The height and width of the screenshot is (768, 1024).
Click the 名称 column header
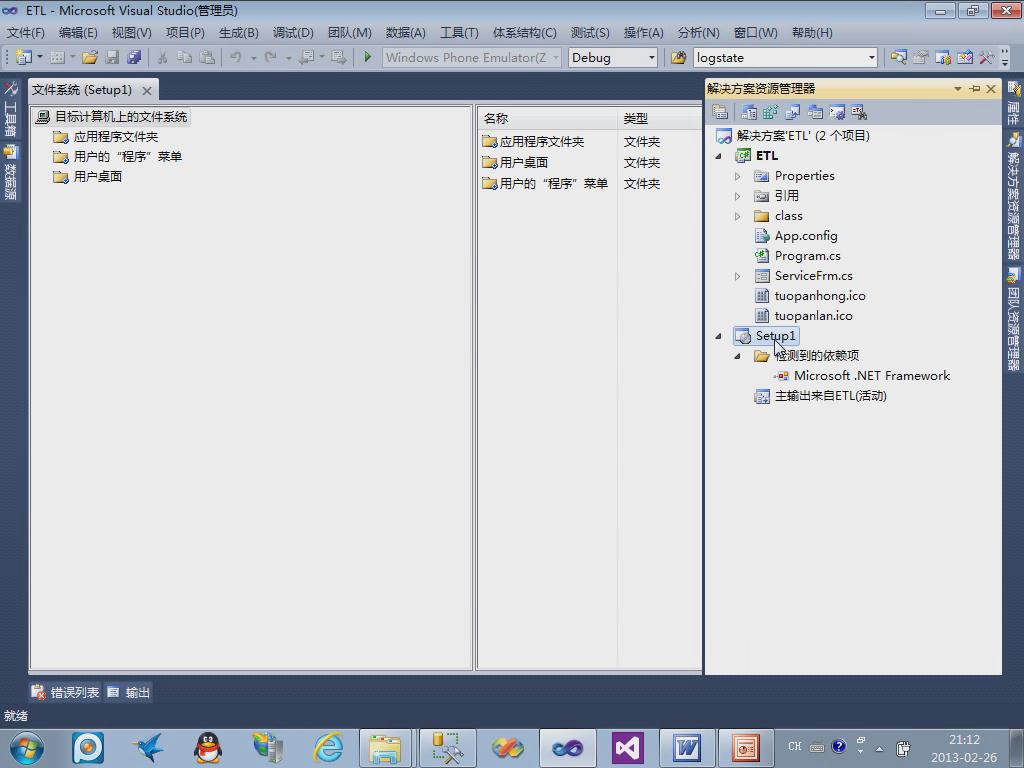pyautogui.click(x=547, y=119)
